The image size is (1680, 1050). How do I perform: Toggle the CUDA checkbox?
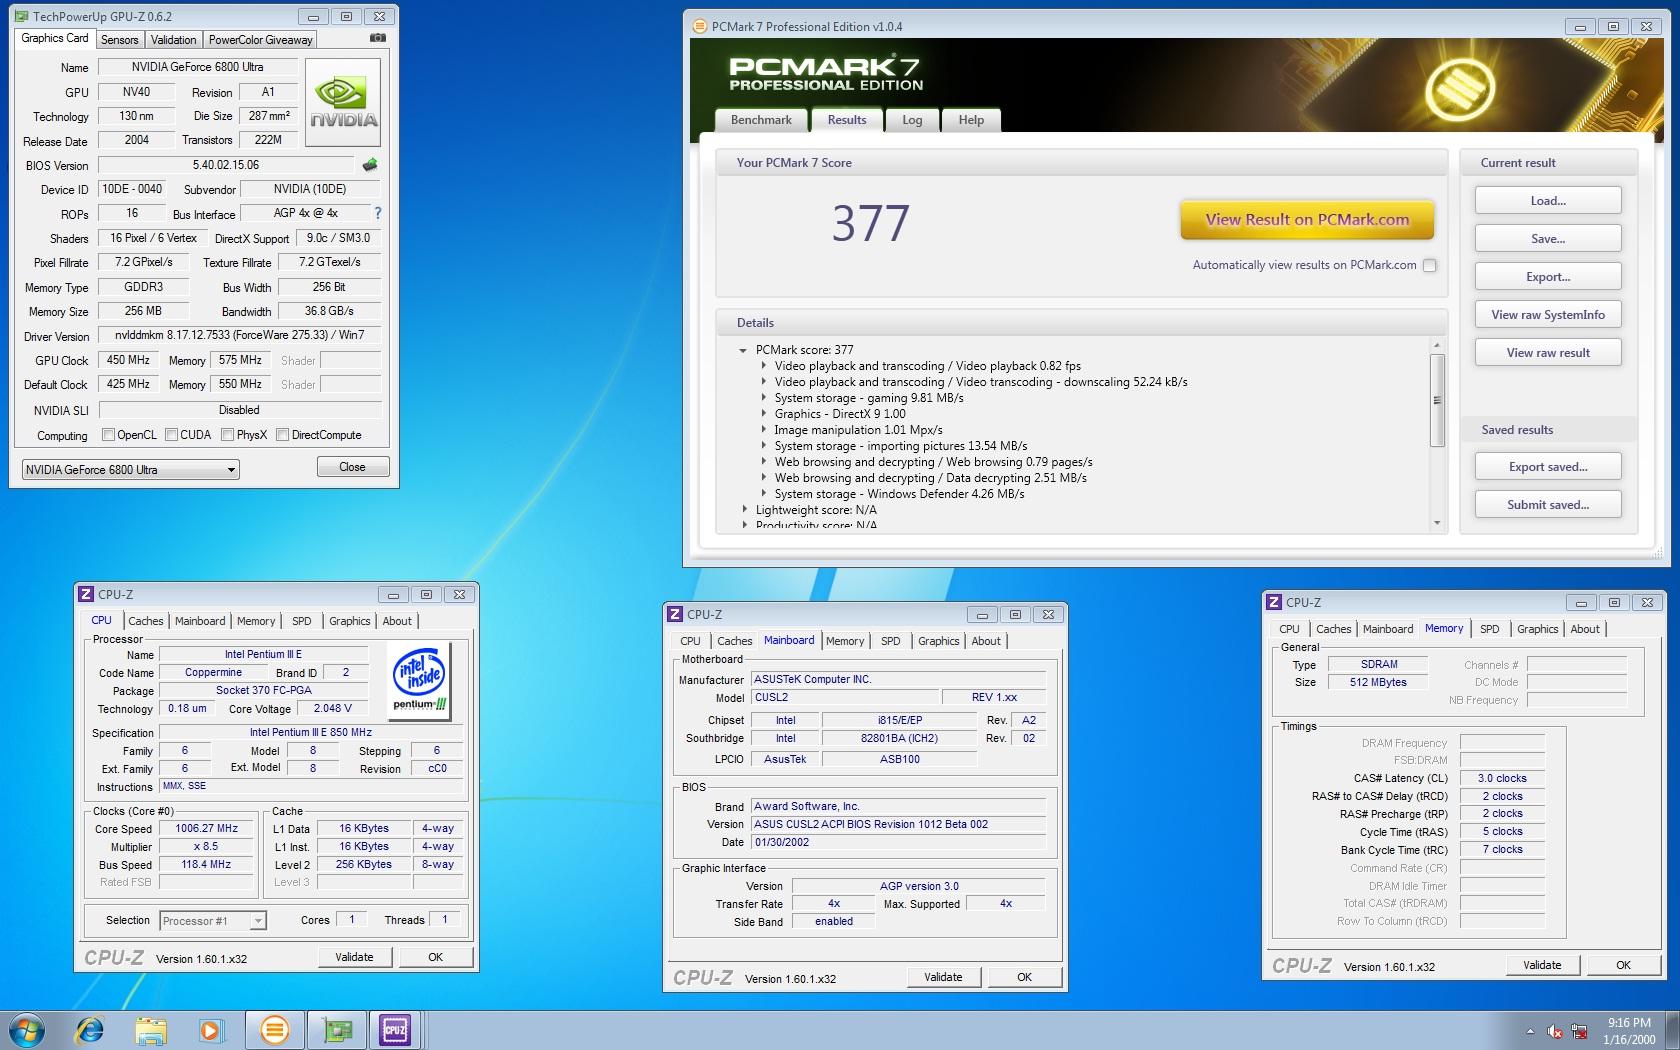pos(171,435)
